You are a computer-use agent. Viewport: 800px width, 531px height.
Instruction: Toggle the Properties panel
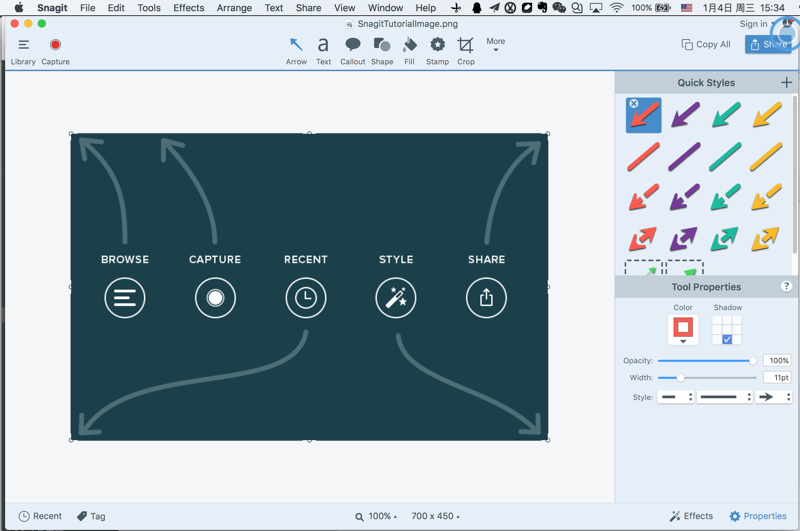(x=758, y=516)
